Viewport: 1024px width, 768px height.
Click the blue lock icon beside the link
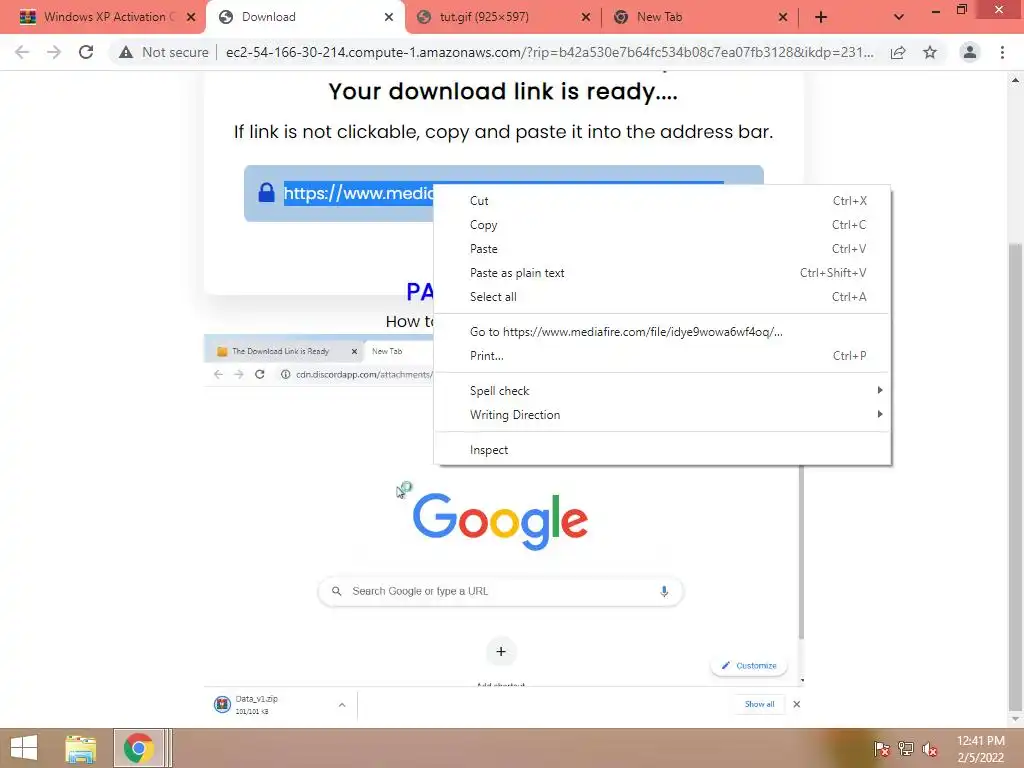[x=266, y=193]
